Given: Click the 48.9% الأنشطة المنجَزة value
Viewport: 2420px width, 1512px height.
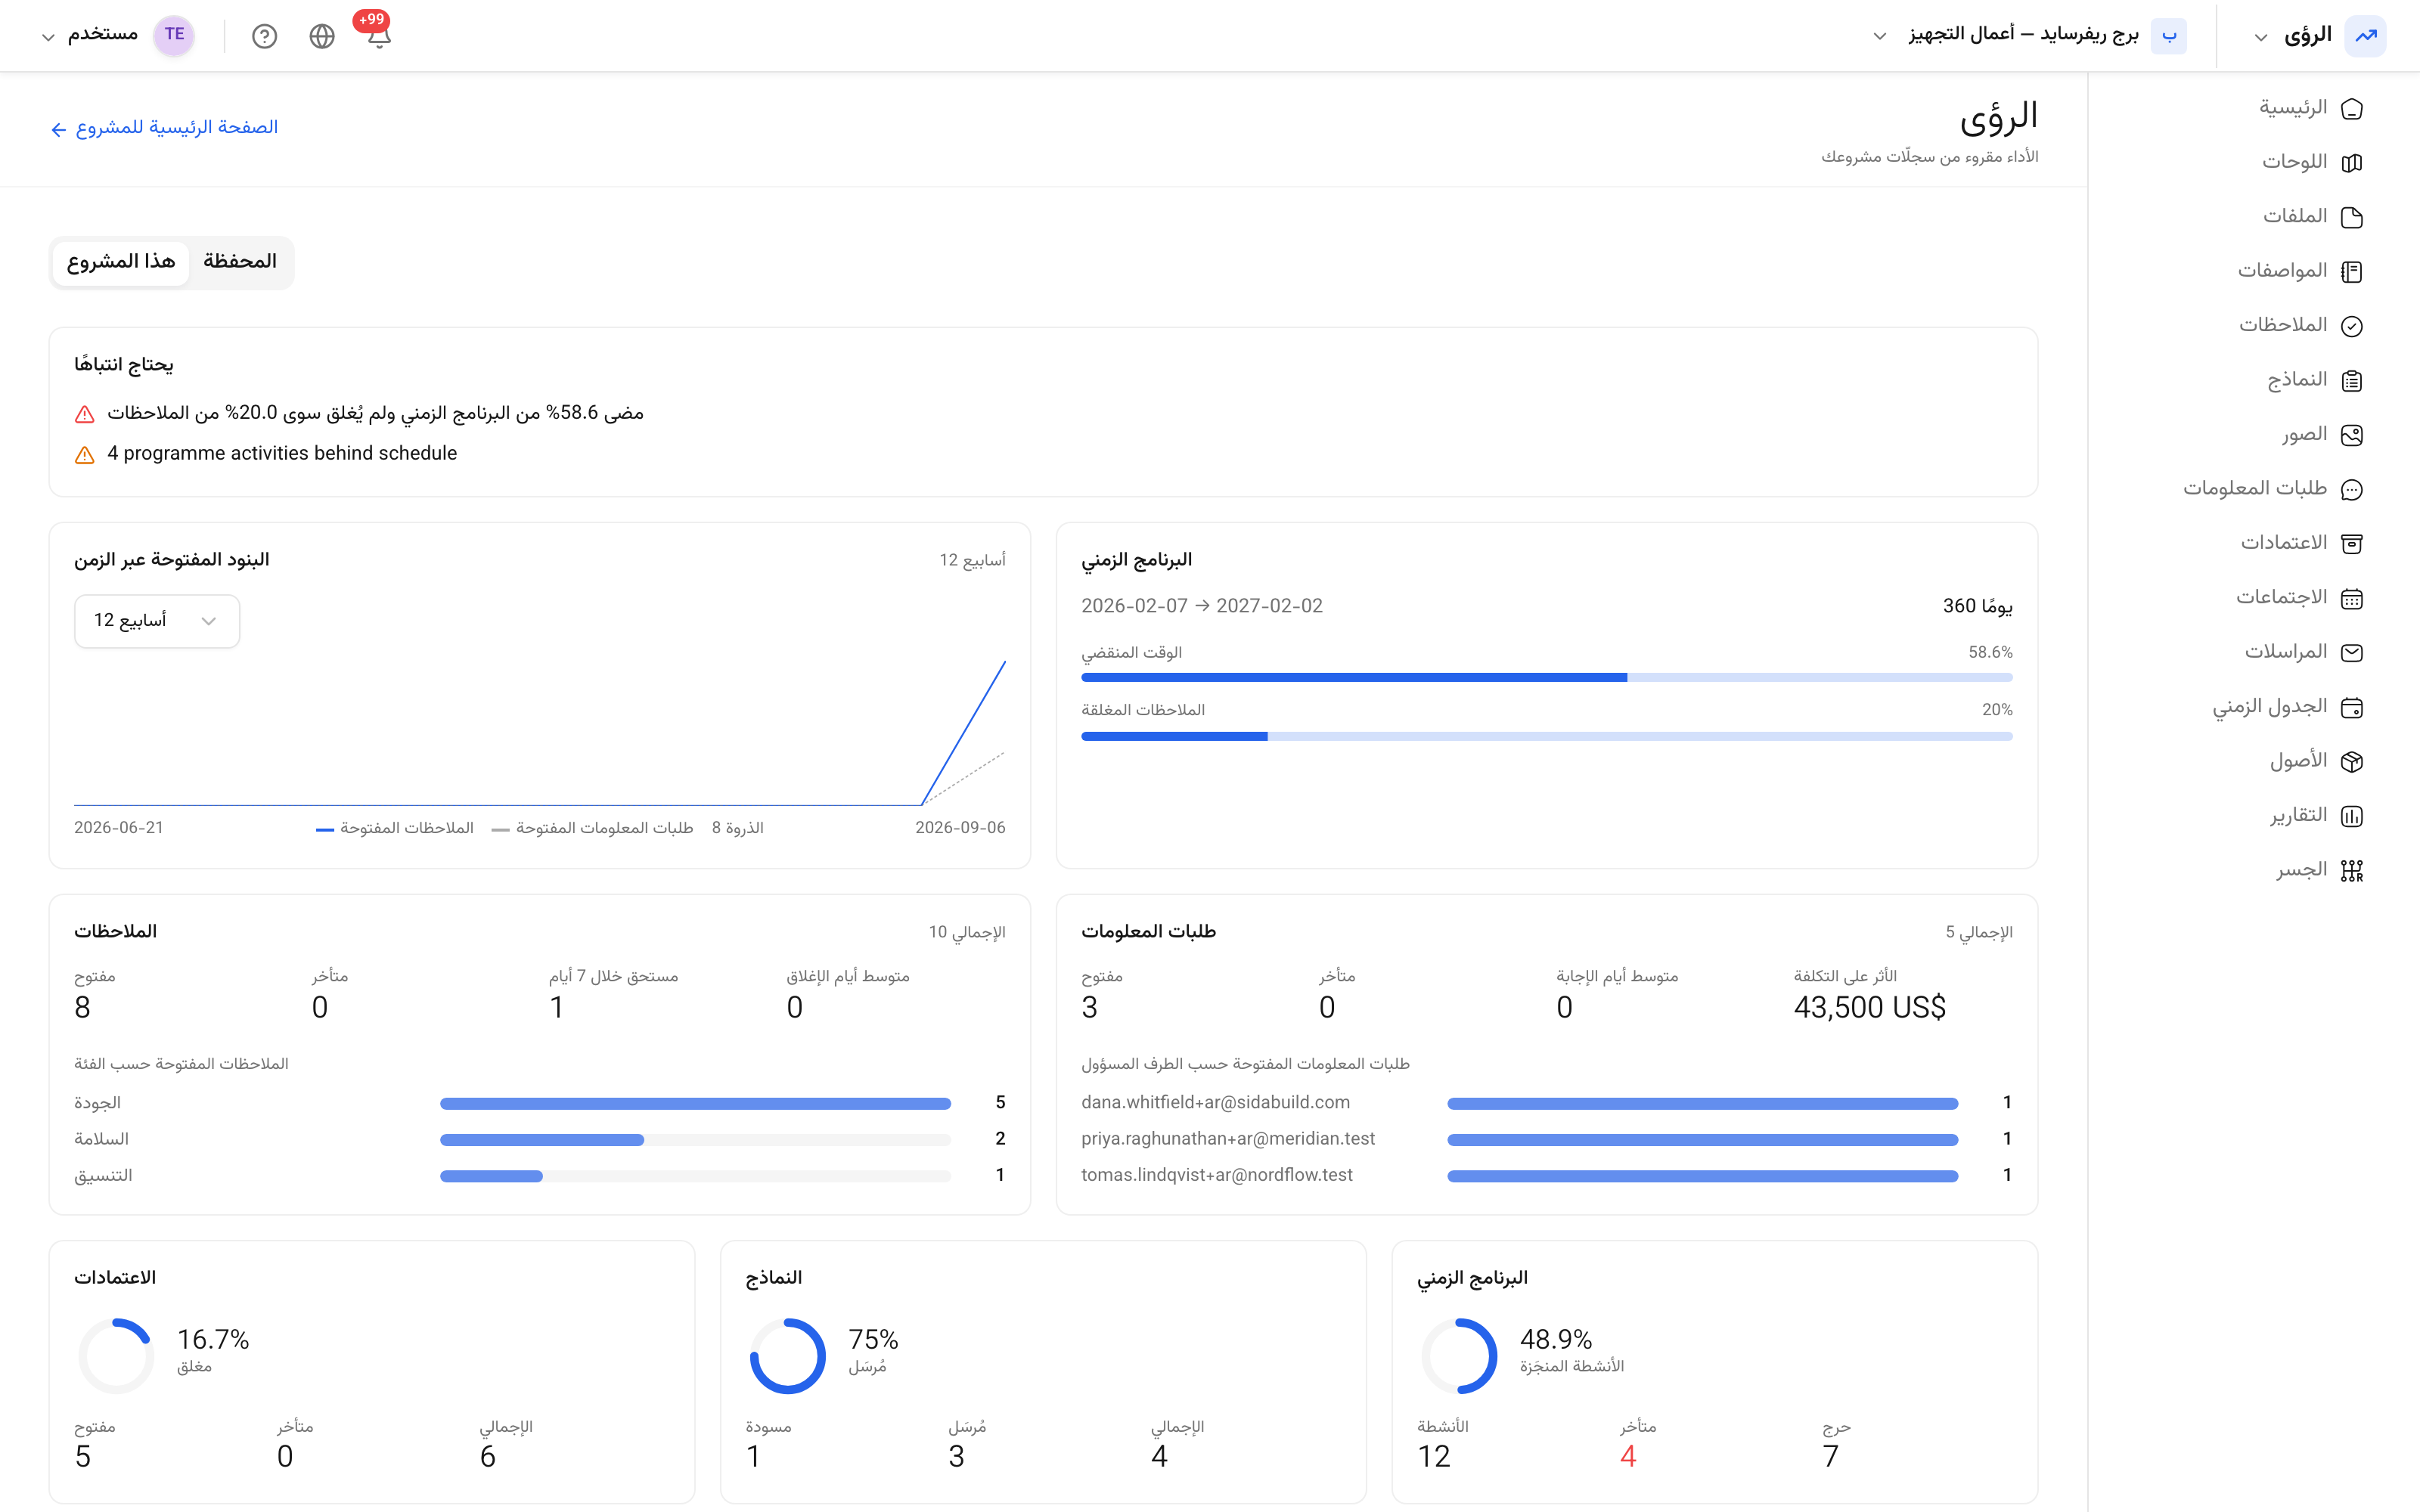Looking at the screenshot, I should tap(1555, 1339).
